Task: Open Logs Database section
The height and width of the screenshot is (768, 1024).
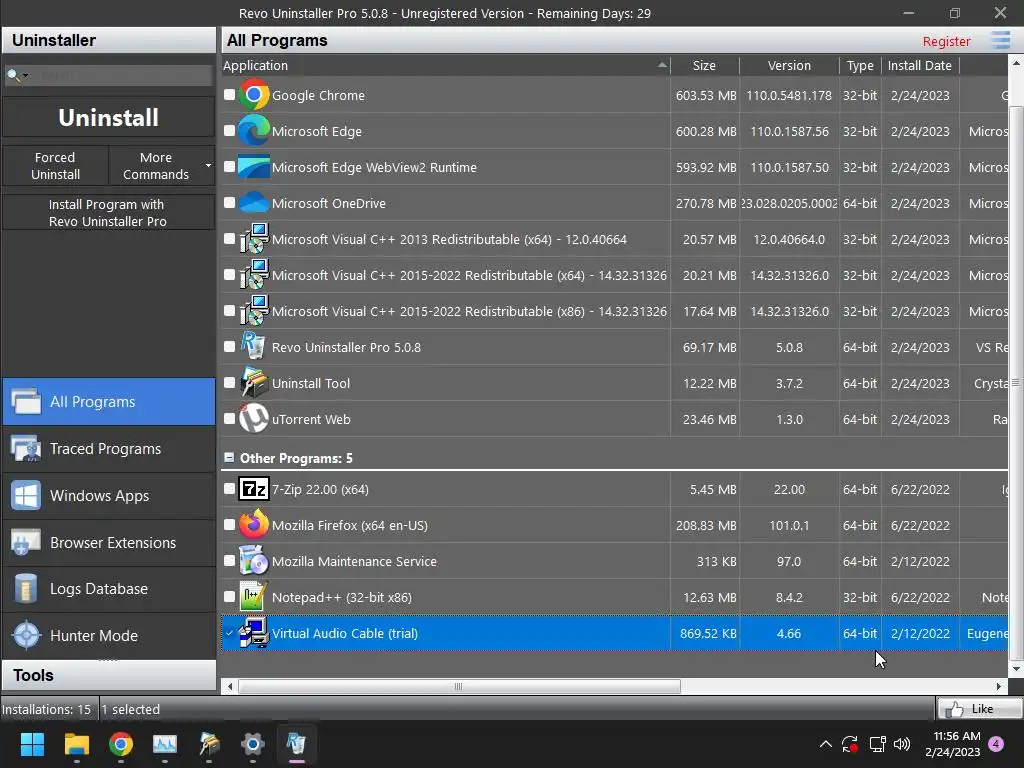Action: (109, 589)
